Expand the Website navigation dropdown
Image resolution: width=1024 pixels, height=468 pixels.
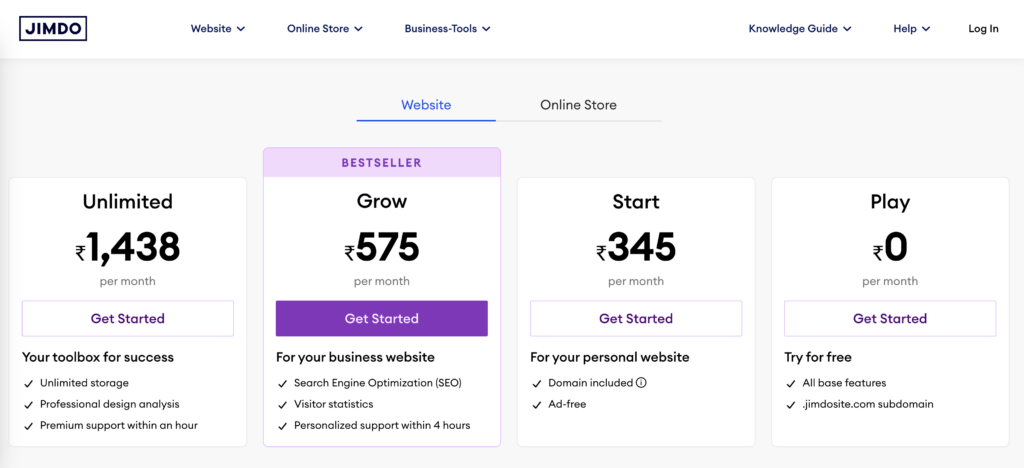(218, 29)
